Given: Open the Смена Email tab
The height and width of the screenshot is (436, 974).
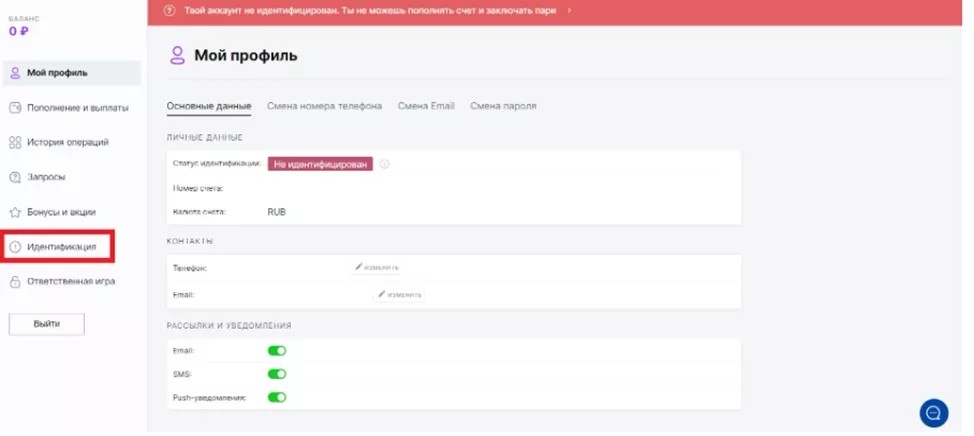Looking at the screenshot, I should pos(426,106).
